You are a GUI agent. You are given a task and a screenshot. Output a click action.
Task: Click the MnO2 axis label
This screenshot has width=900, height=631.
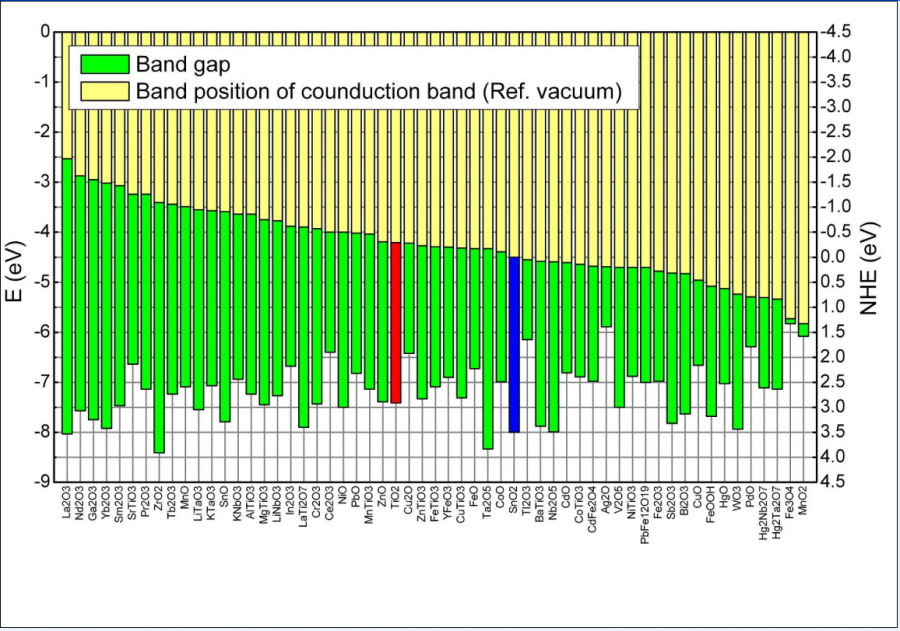[805, 500]
